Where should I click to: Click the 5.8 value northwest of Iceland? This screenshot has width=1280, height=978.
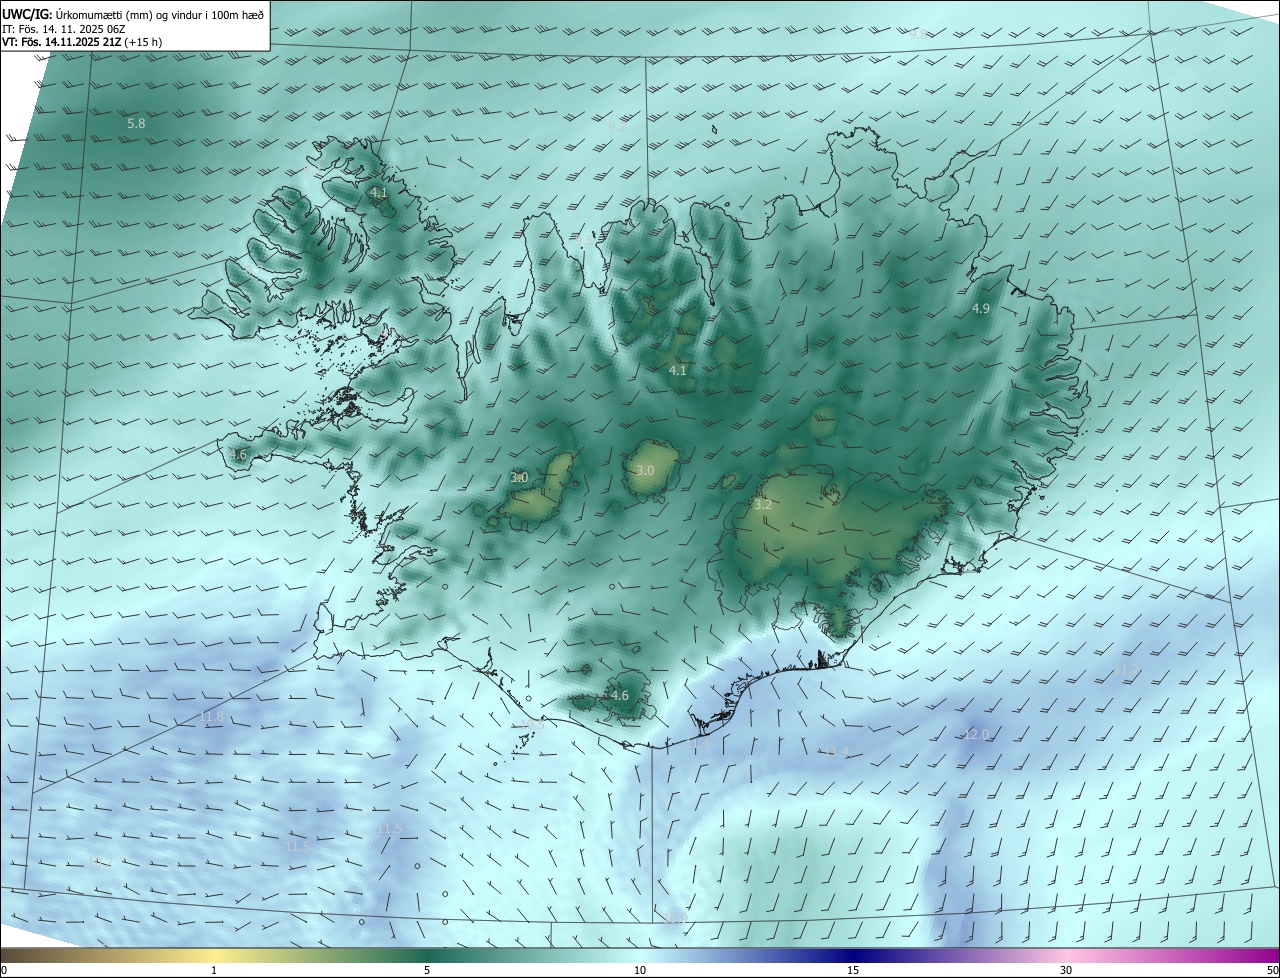click(x=137, y=123)
